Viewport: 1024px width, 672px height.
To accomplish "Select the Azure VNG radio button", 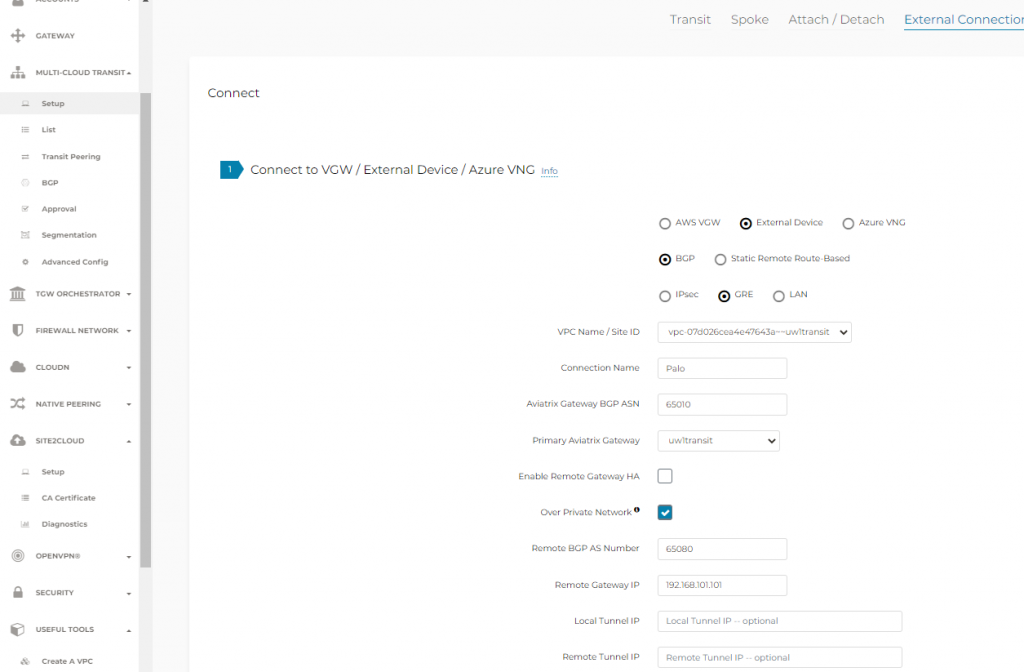I will click(x=848, y=224).
